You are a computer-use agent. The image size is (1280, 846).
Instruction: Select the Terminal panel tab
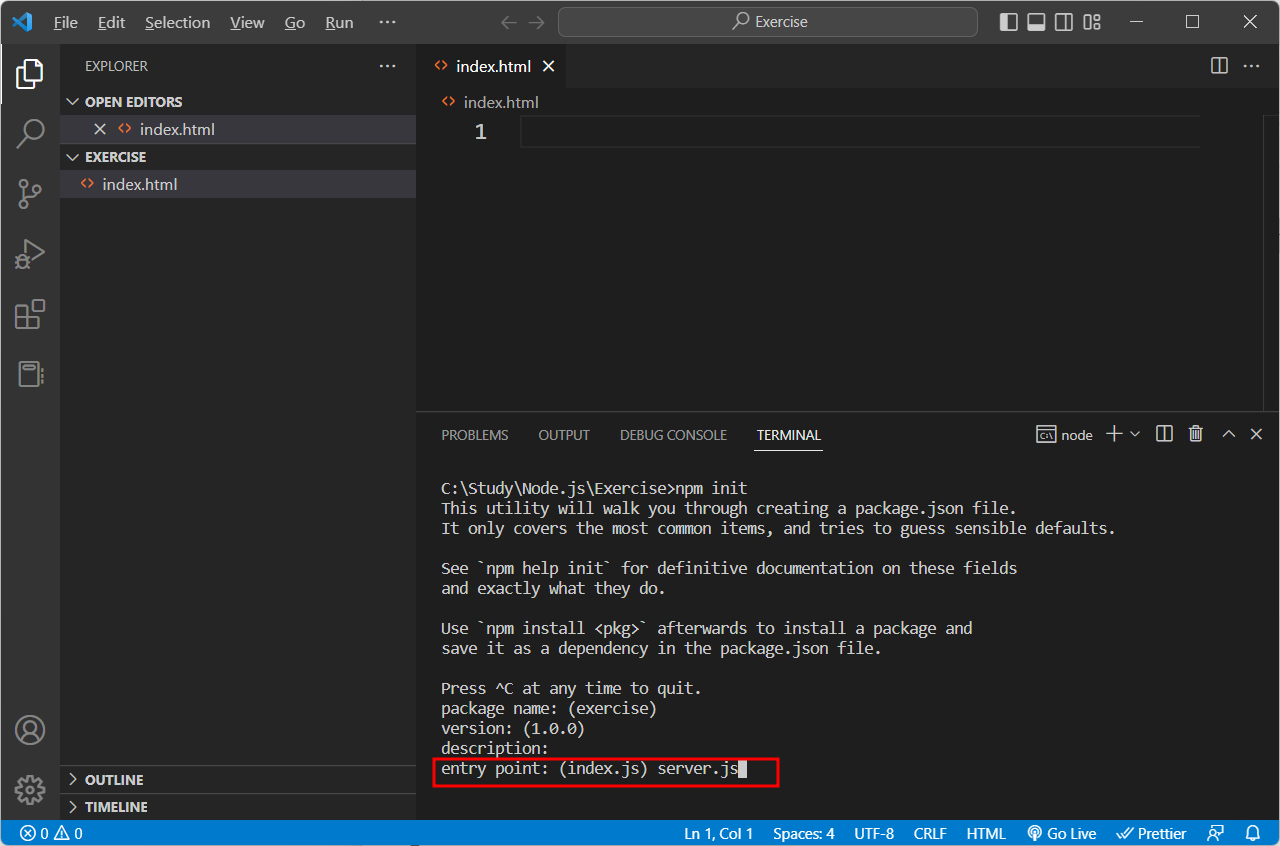pyautogui.click(x=789, y=435)
